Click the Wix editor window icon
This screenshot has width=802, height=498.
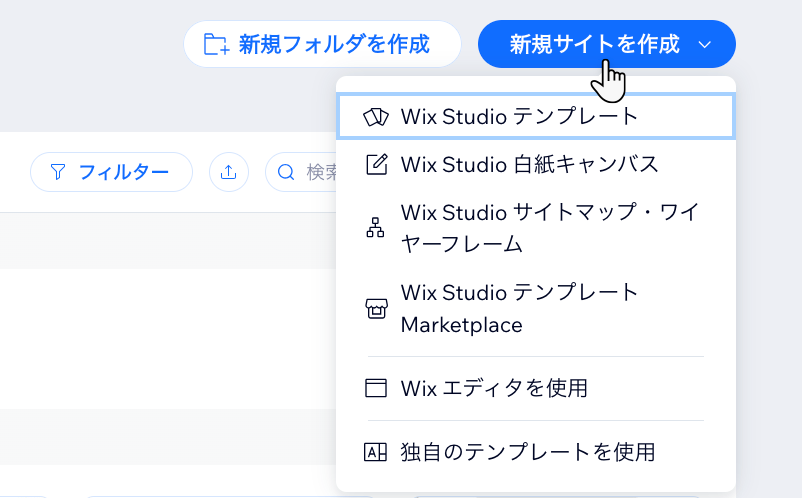[376, 388]
